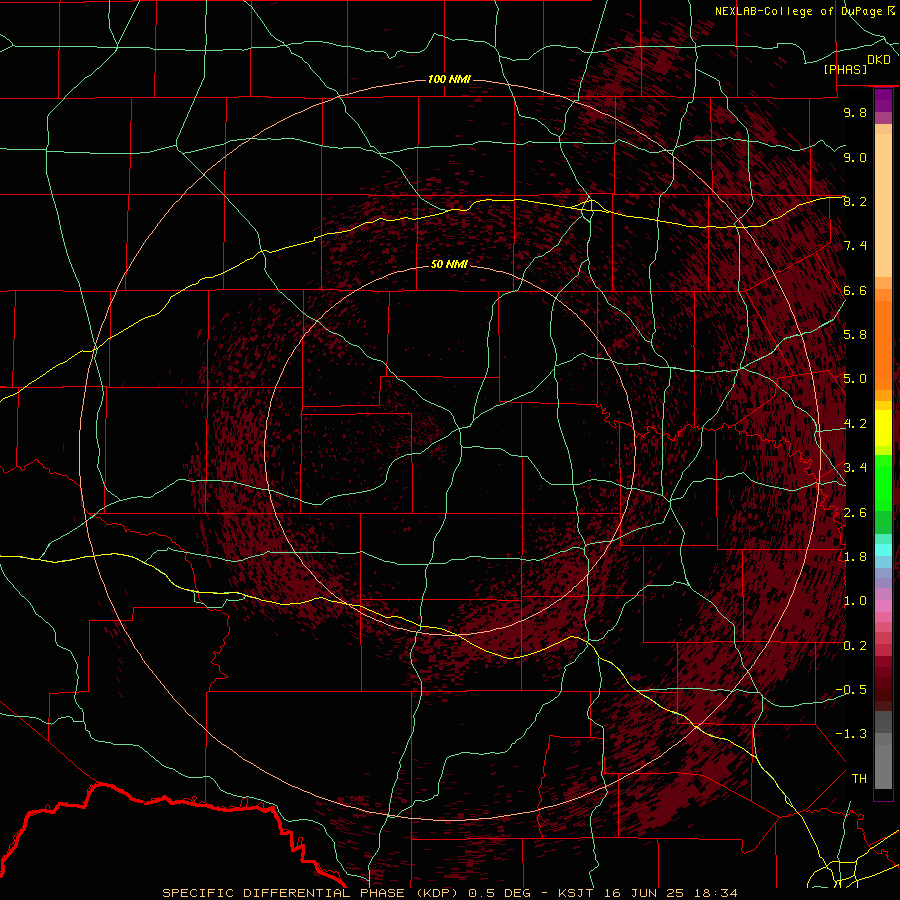900x900 pixels.
Task: Click the Specific Differential Phase KDP caption
Action: point(449,893)
